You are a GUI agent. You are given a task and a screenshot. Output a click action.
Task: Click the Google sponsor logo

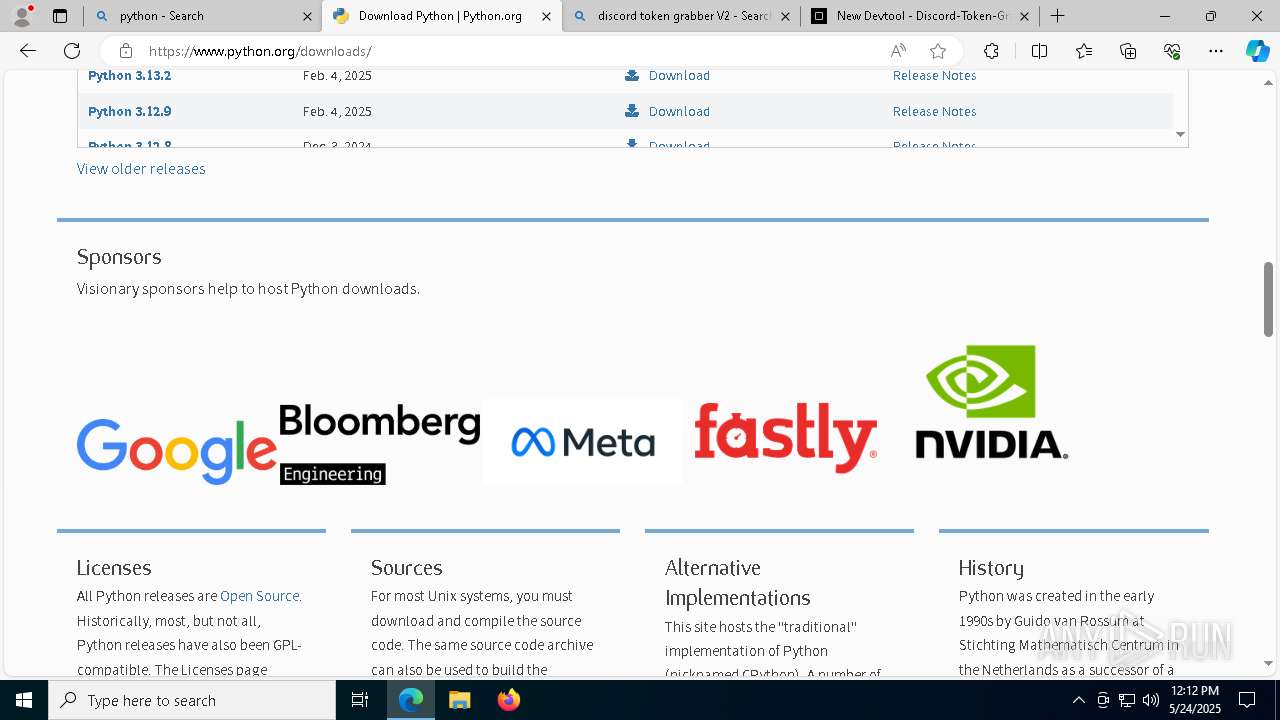coord(176,451)
